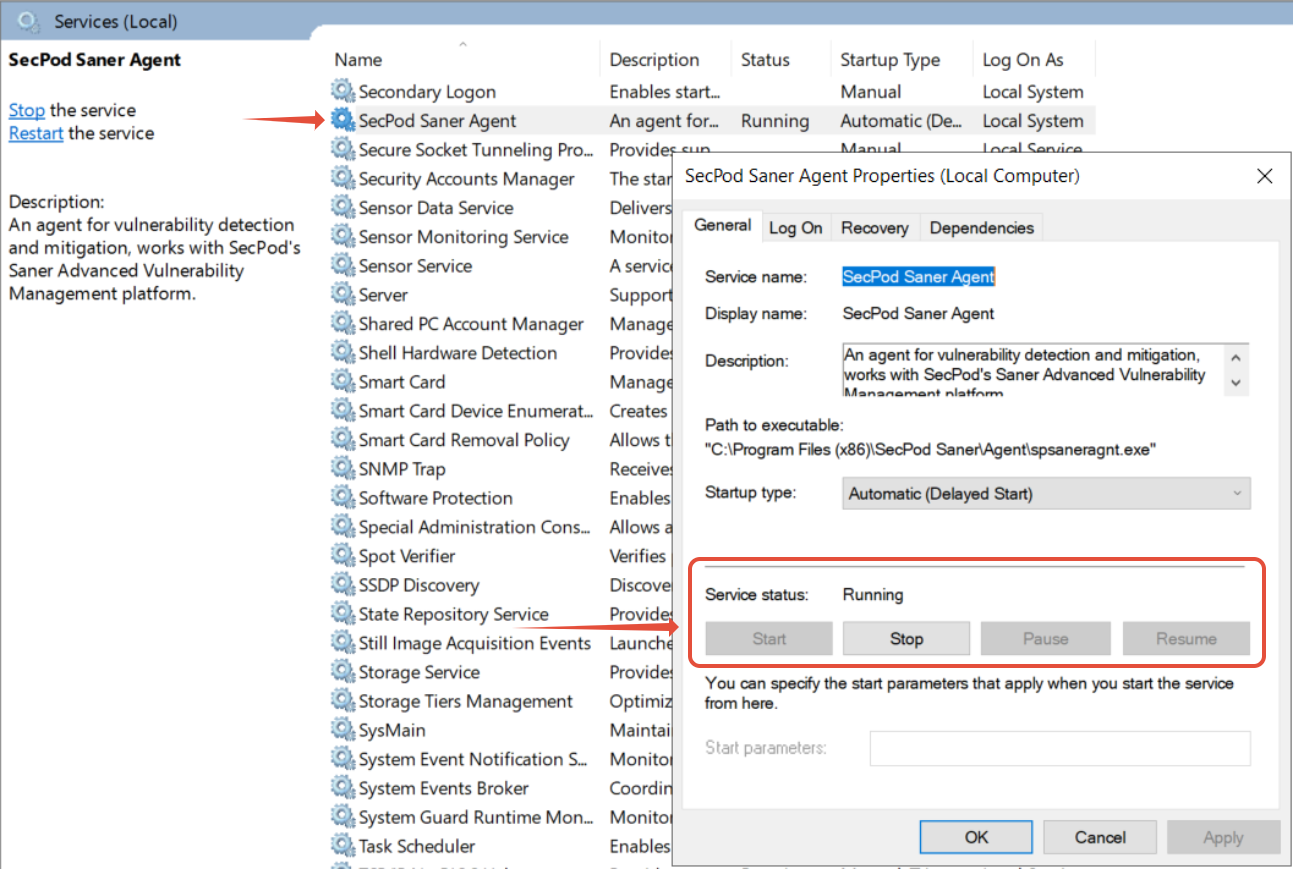This screenshot has width=1293, height=869.
Task: Sort services by the Name column header
Action: [358, 60]
